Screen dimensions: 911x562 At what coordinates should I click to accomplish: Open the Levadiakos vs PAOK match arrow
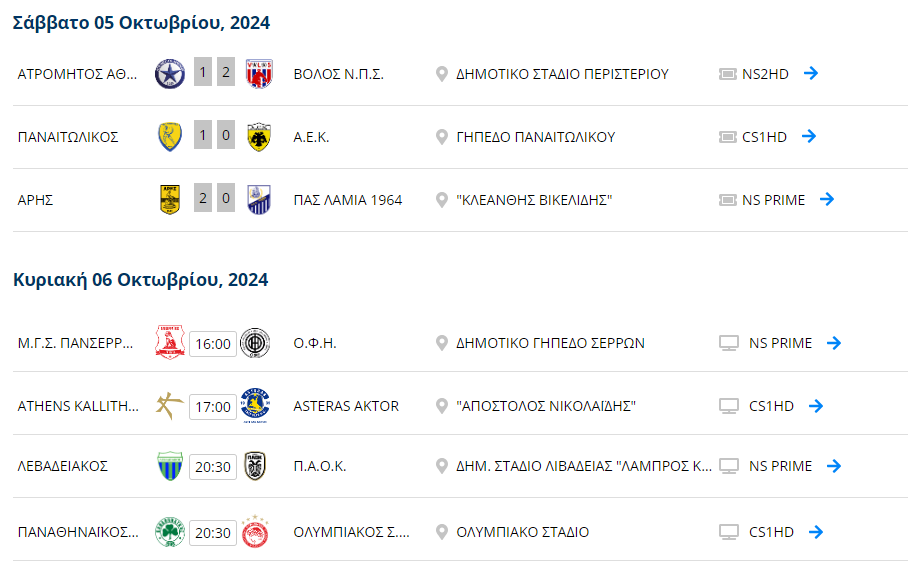point(834,466)
